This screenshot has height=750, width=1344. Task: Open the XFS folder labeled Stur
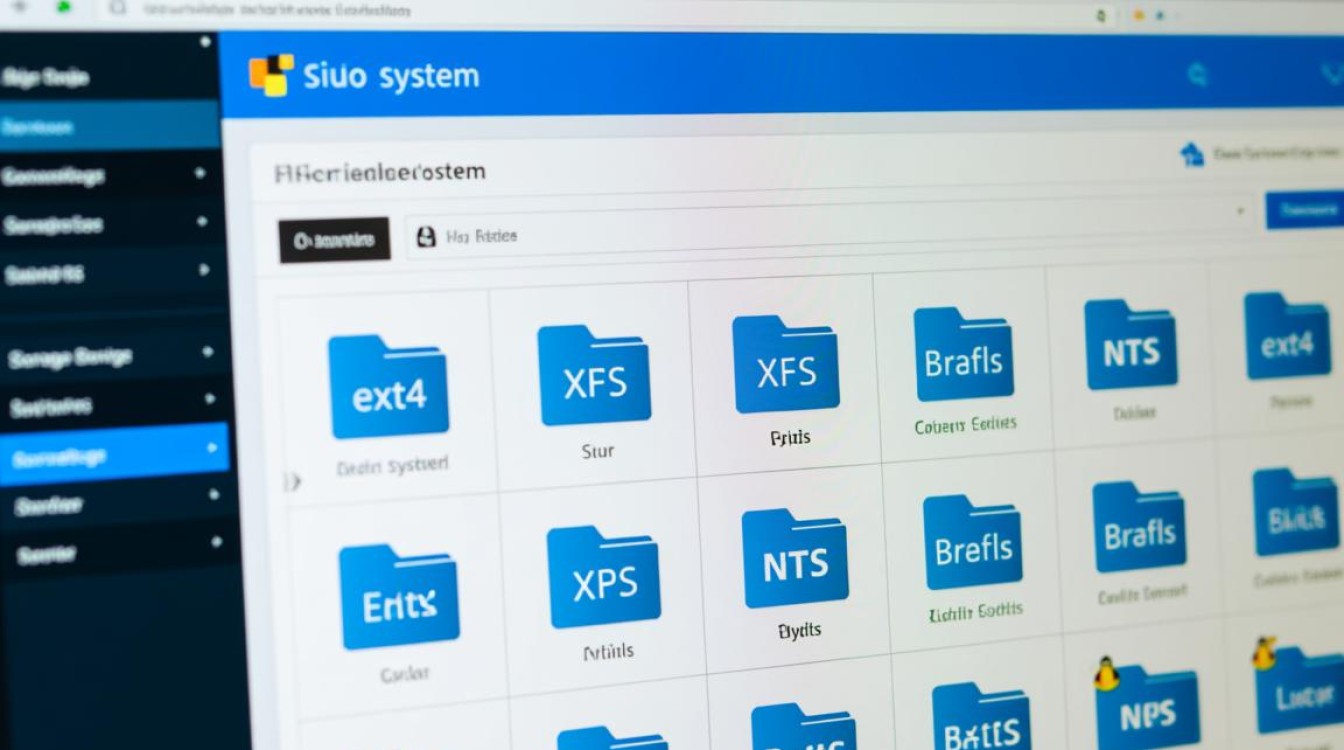click(x=595, y=376)
